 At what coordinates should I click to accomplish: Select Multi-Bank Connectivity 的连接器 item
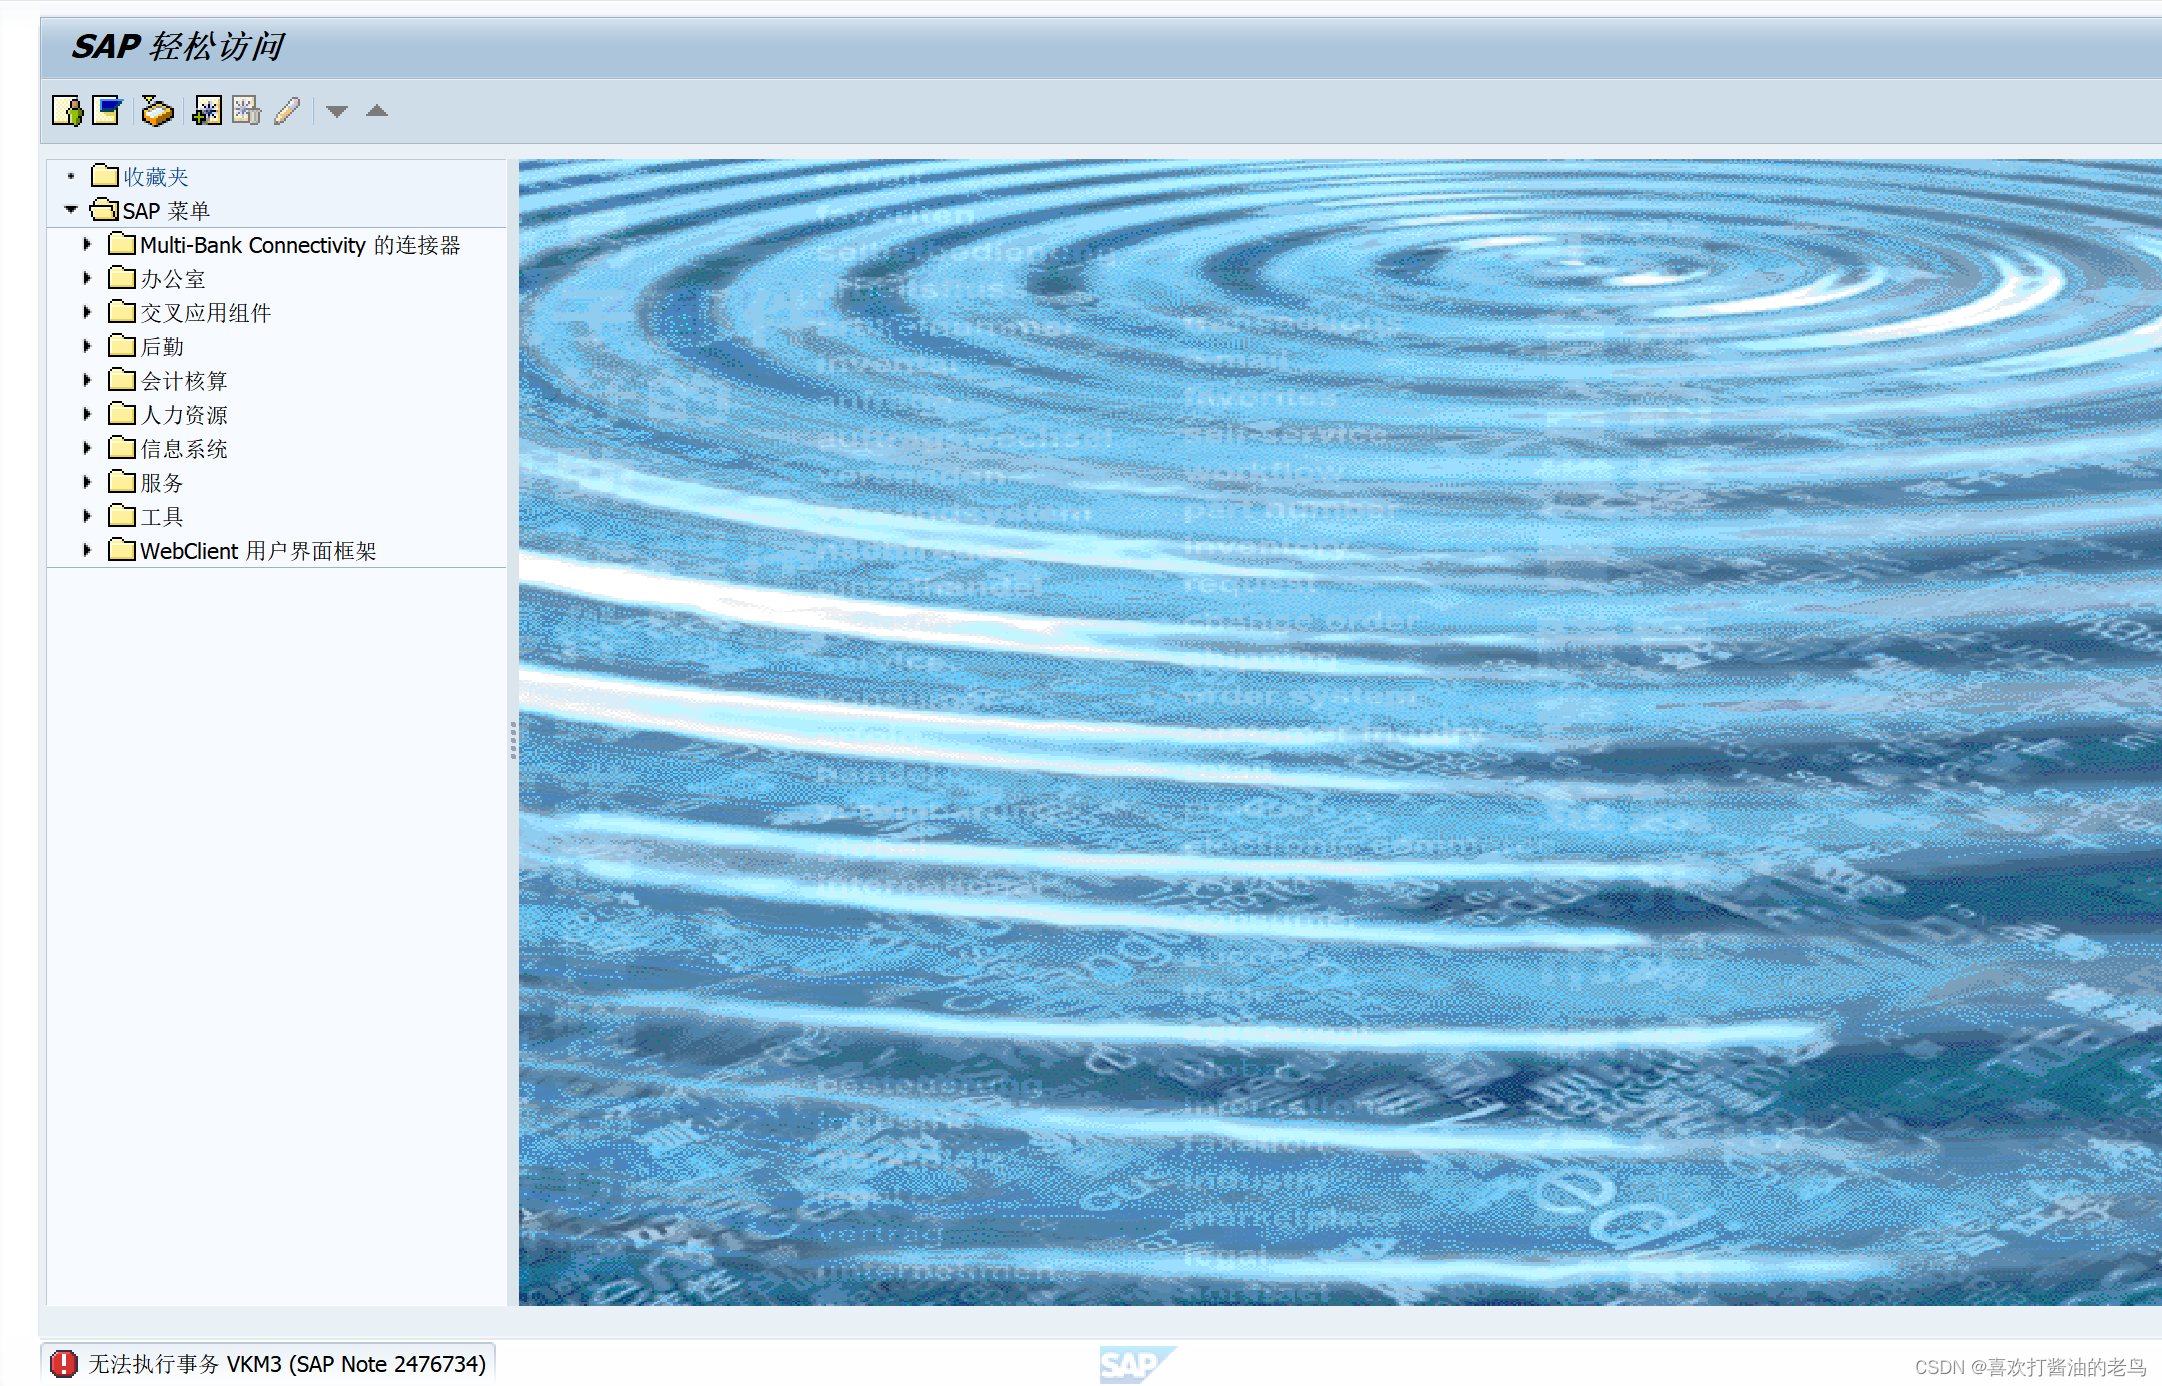[x=299, y=245]
